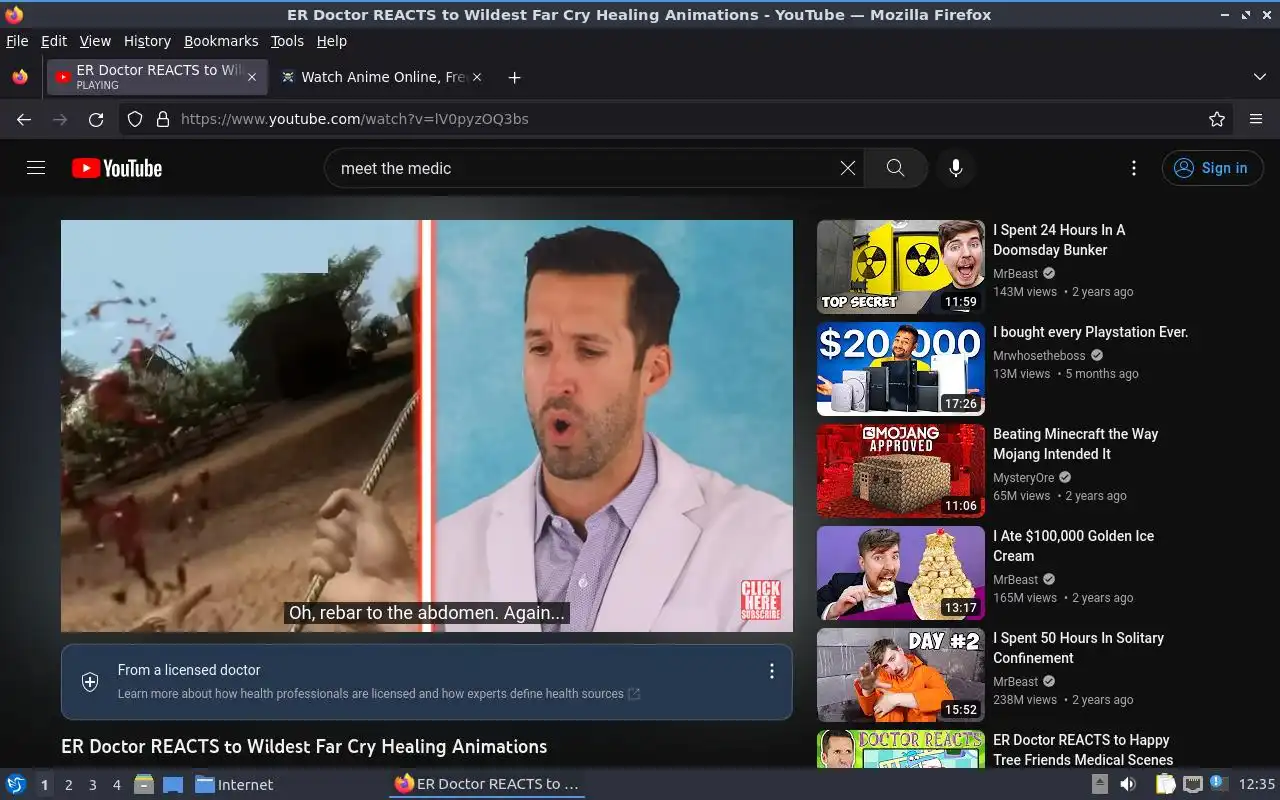List all tabs dropdown arrow
Viewport: 1280px width, 800px height.
1260,77
